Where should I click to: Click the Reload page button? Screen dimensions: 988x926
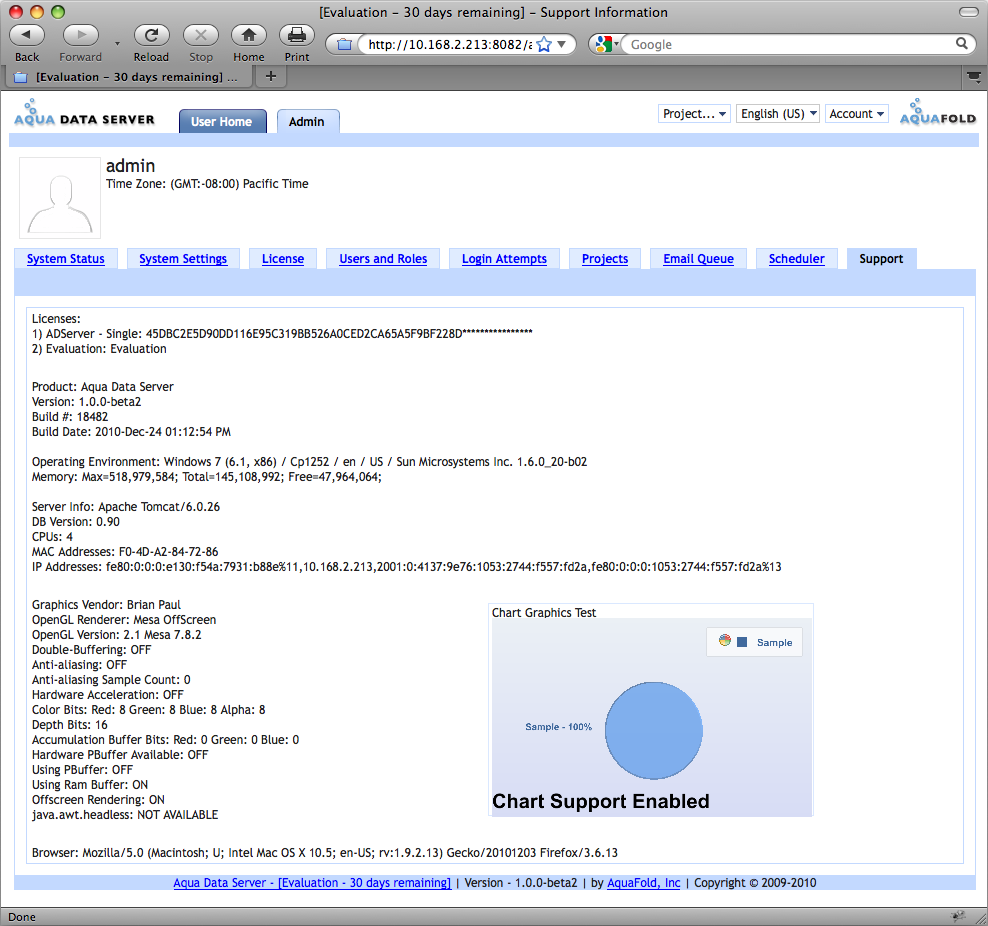click(x=151, y=35)
